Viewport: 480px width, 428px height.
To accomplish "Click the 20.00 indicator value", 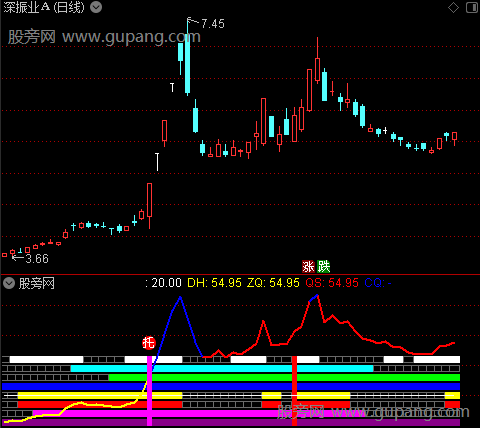I will tap(166, 283).
